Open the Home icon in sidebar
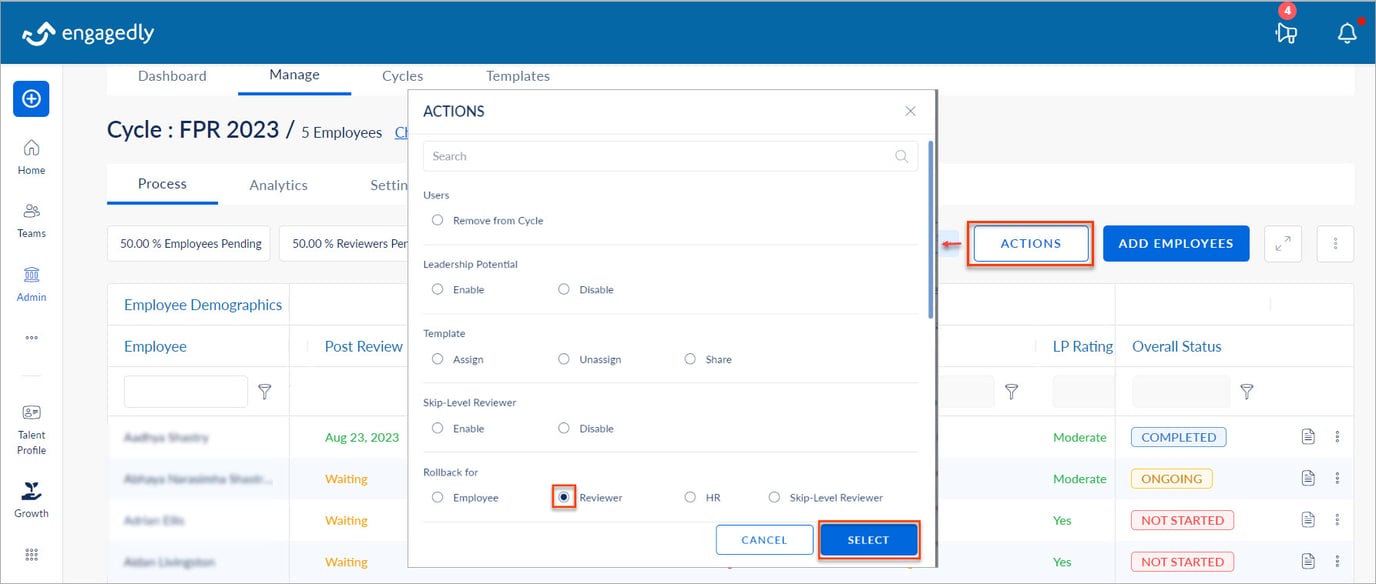The image size is (1376, 584). (x=31, y=157)
